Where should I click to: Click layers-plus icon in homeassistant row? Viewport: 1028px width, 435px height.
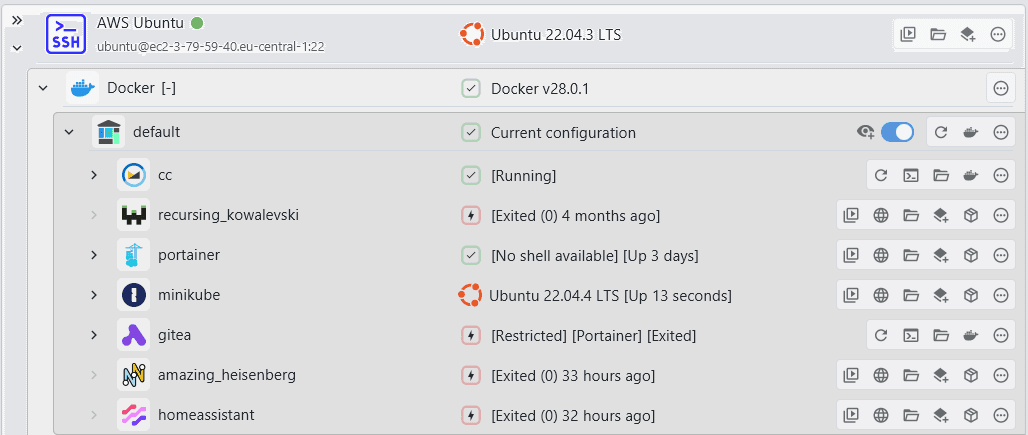(940, 415)
